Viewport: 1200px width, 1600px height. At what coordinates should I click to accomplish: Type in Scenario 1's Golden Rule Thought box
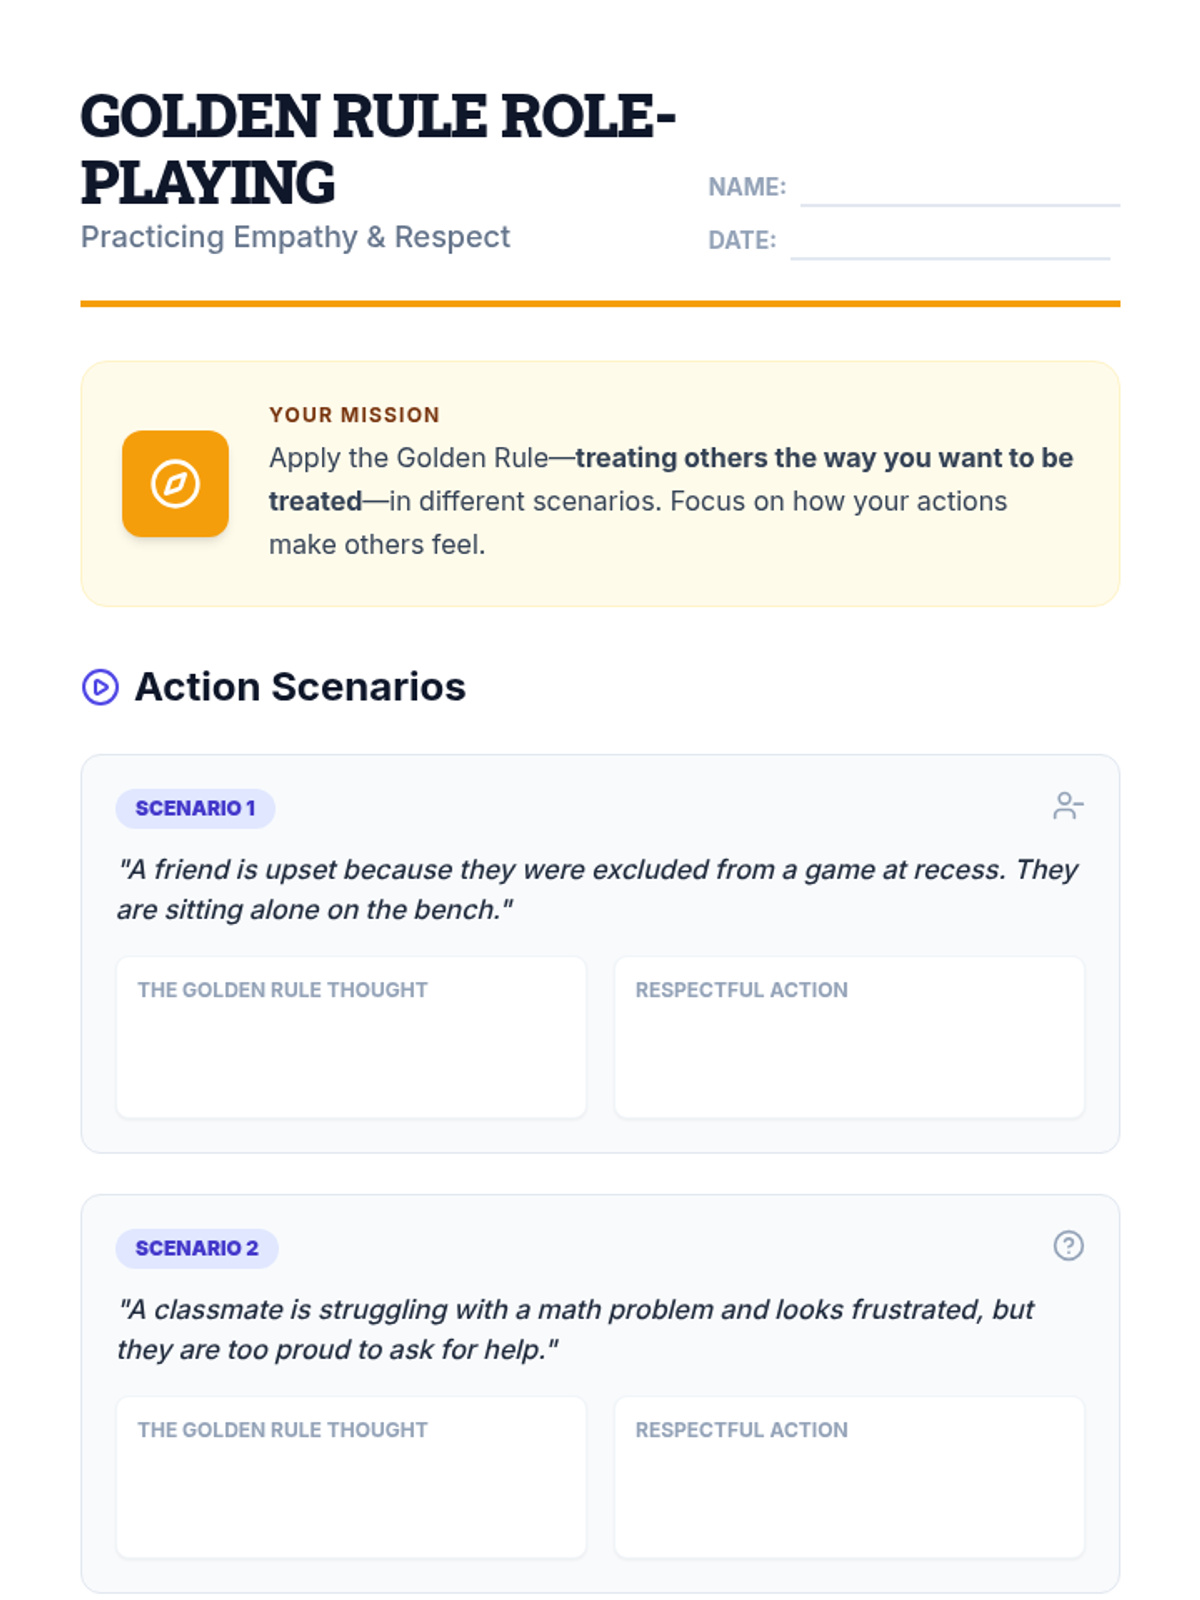click(x=351, y=1050)
